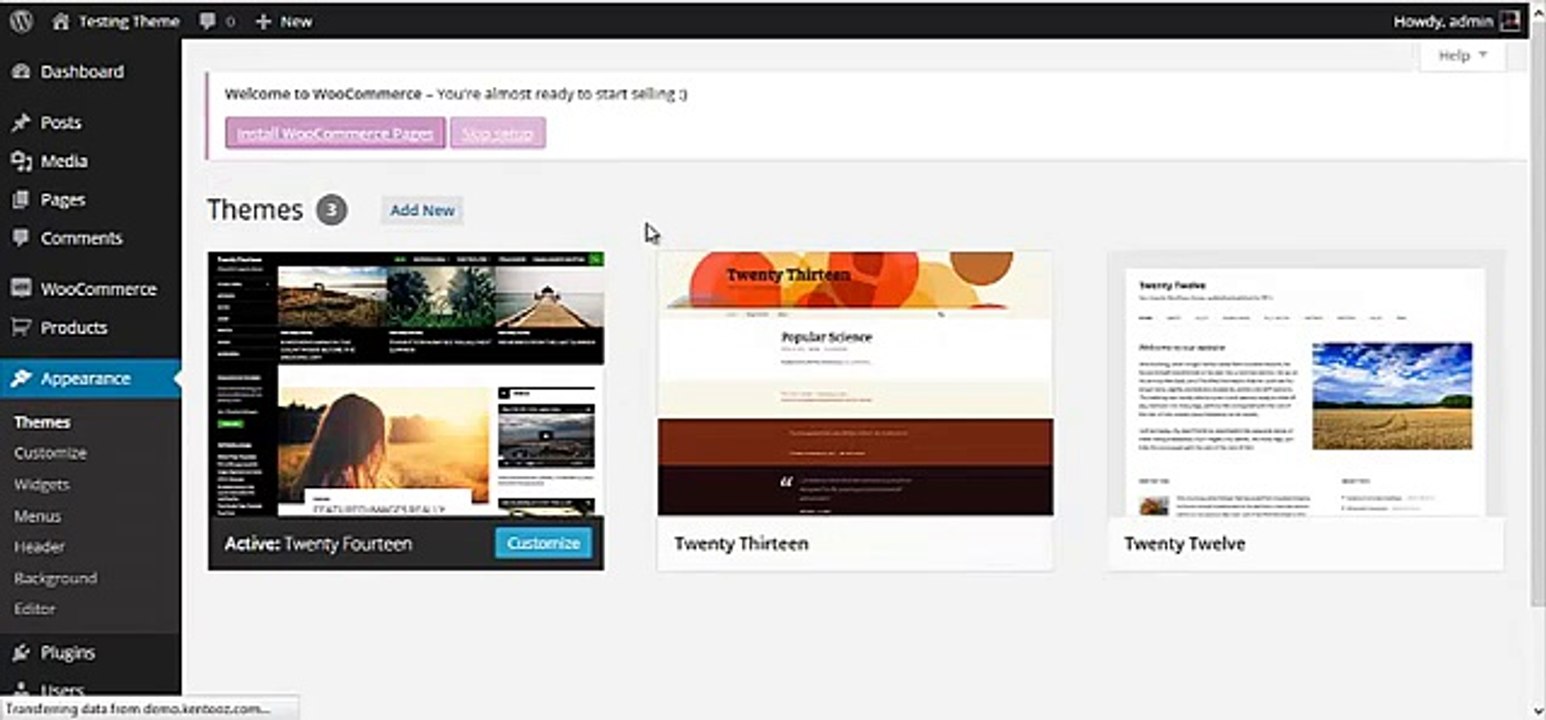Open the Help dropdown

click(x=1462, y=55)
